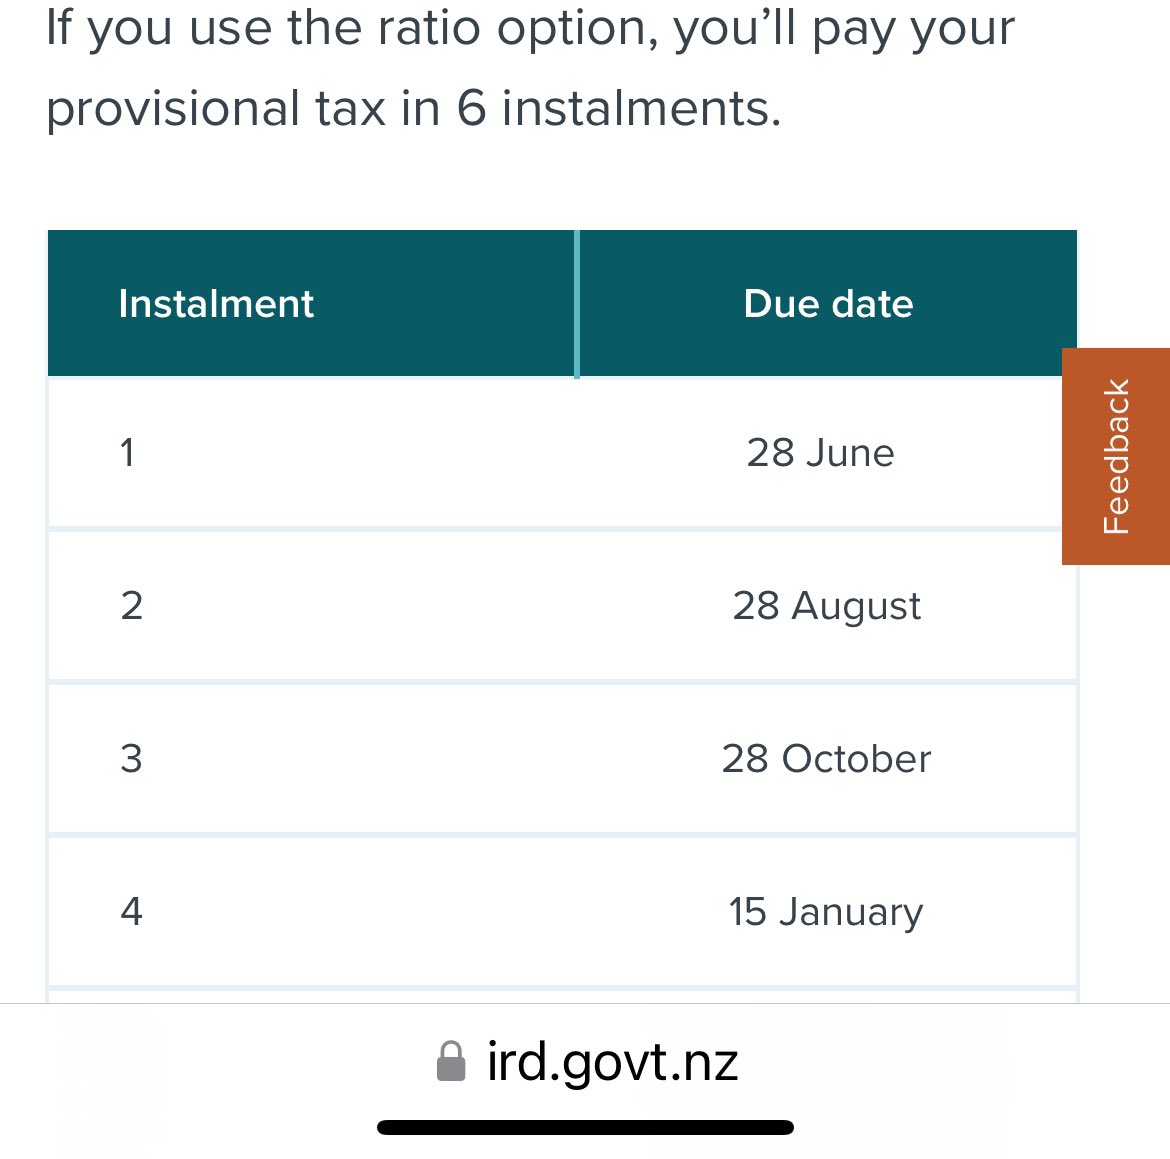Open the orange Feedback side tab
The width and height of the screenshot is (1170, 1159).
pyautogui.click(x=1116, y=456)
